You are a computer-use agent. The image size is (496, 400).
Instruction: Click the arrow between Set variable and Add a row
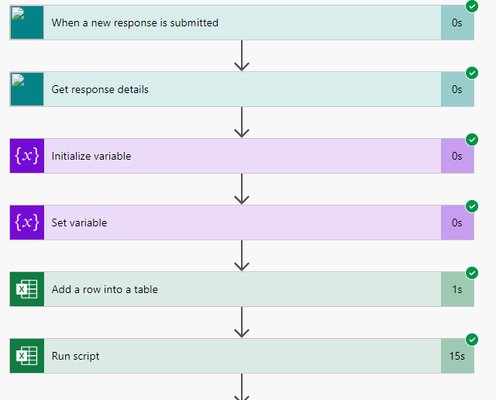[242, 256]
